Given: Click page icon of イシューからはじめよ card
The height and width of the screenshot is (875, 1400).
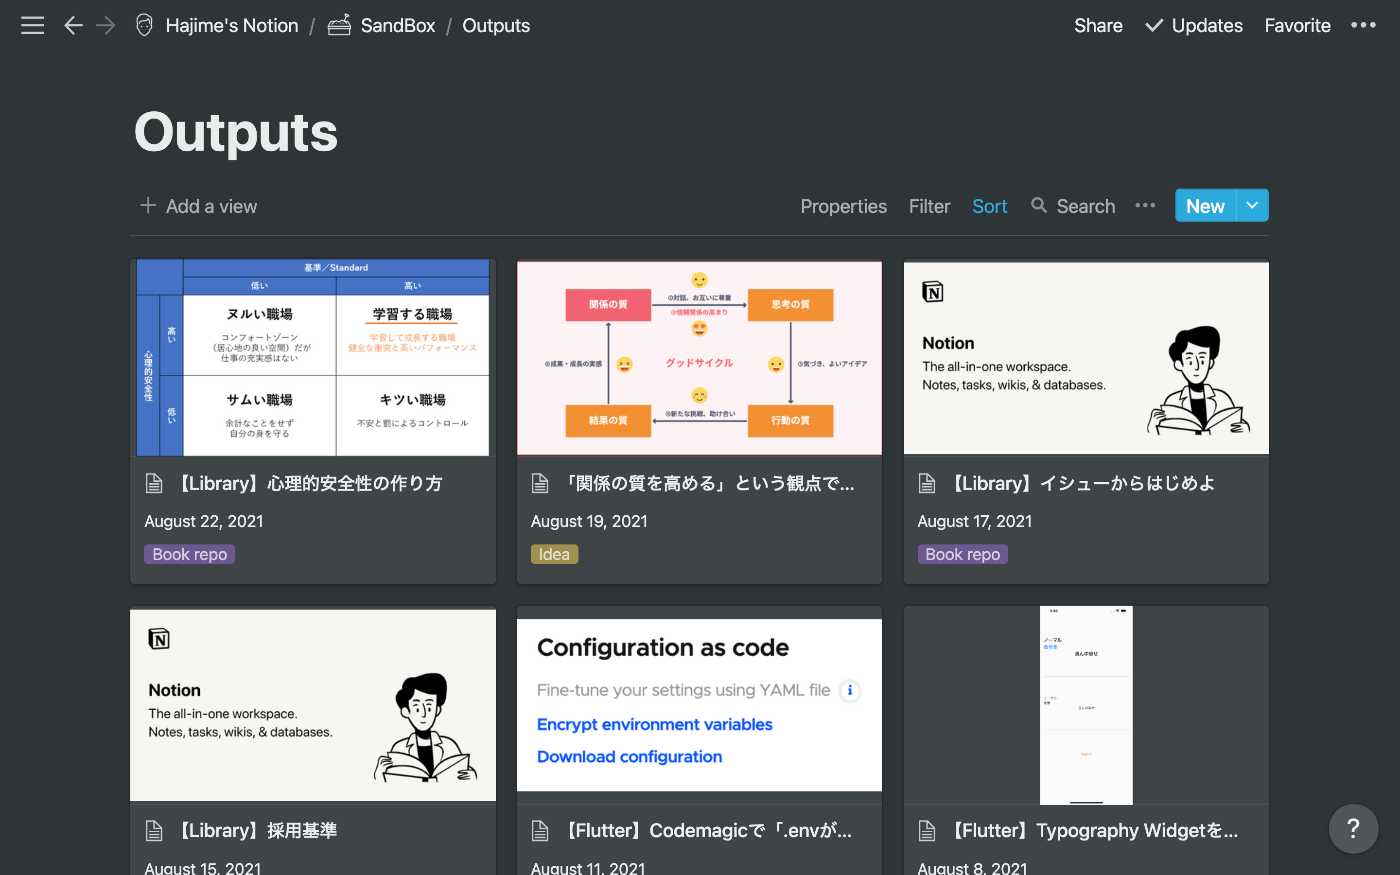Looking at the screenshot, I should tap(927, 484).
